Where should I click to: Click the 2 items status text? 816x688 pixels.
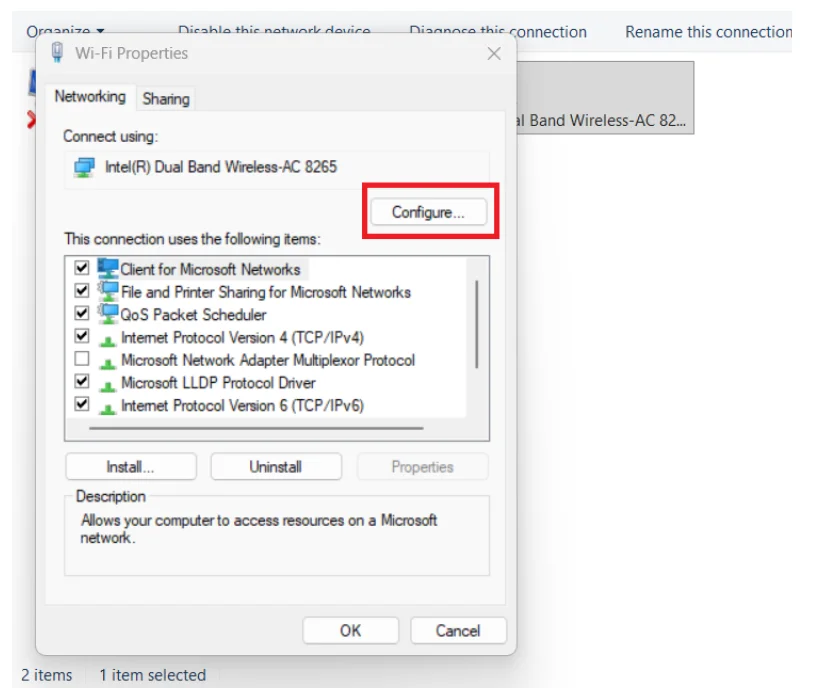(47, 674)
